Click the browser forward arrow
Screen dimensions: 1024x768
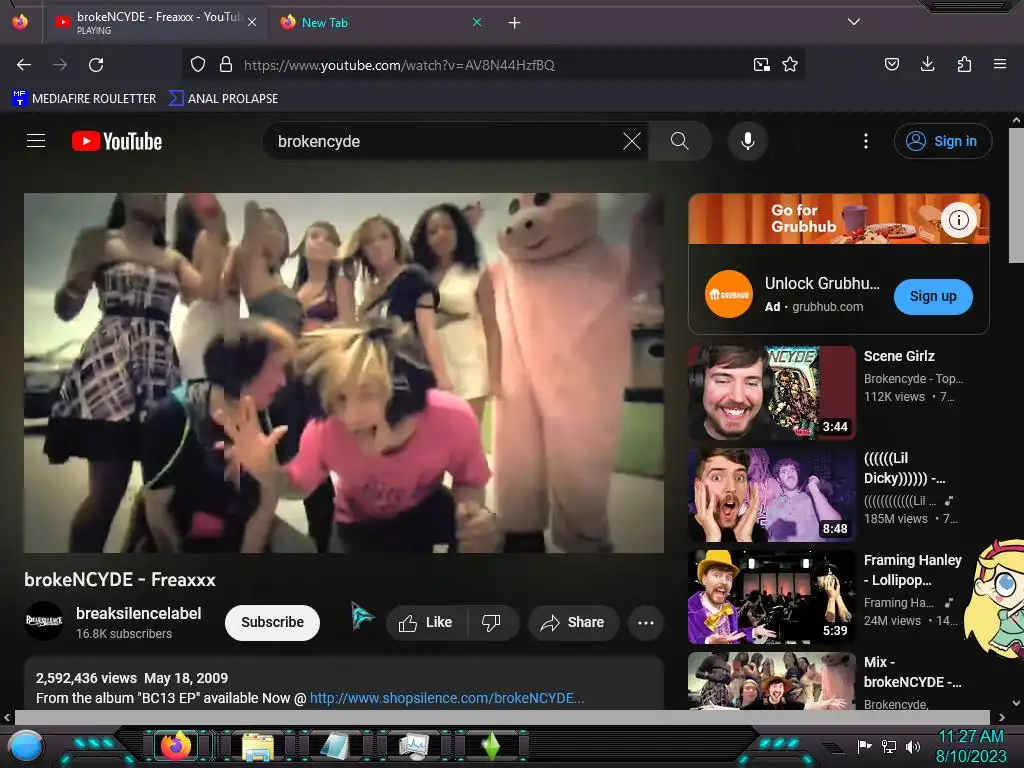59,65
